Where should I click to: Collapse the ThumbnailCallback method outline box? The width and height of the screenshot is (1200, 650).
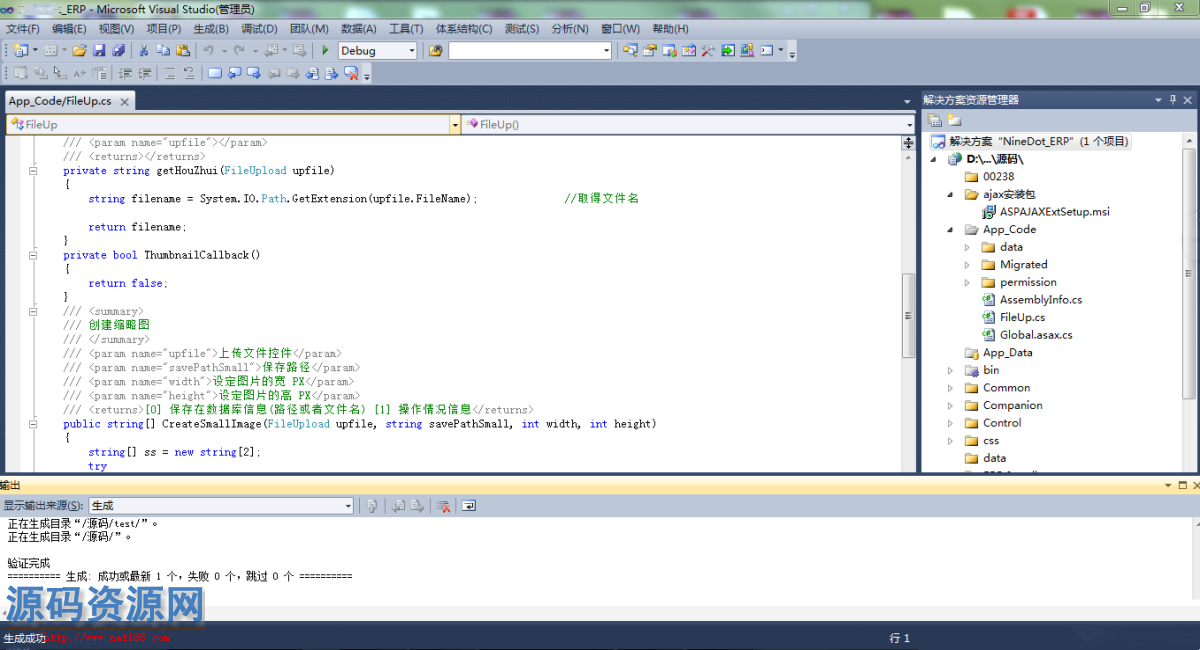[33, 255]
